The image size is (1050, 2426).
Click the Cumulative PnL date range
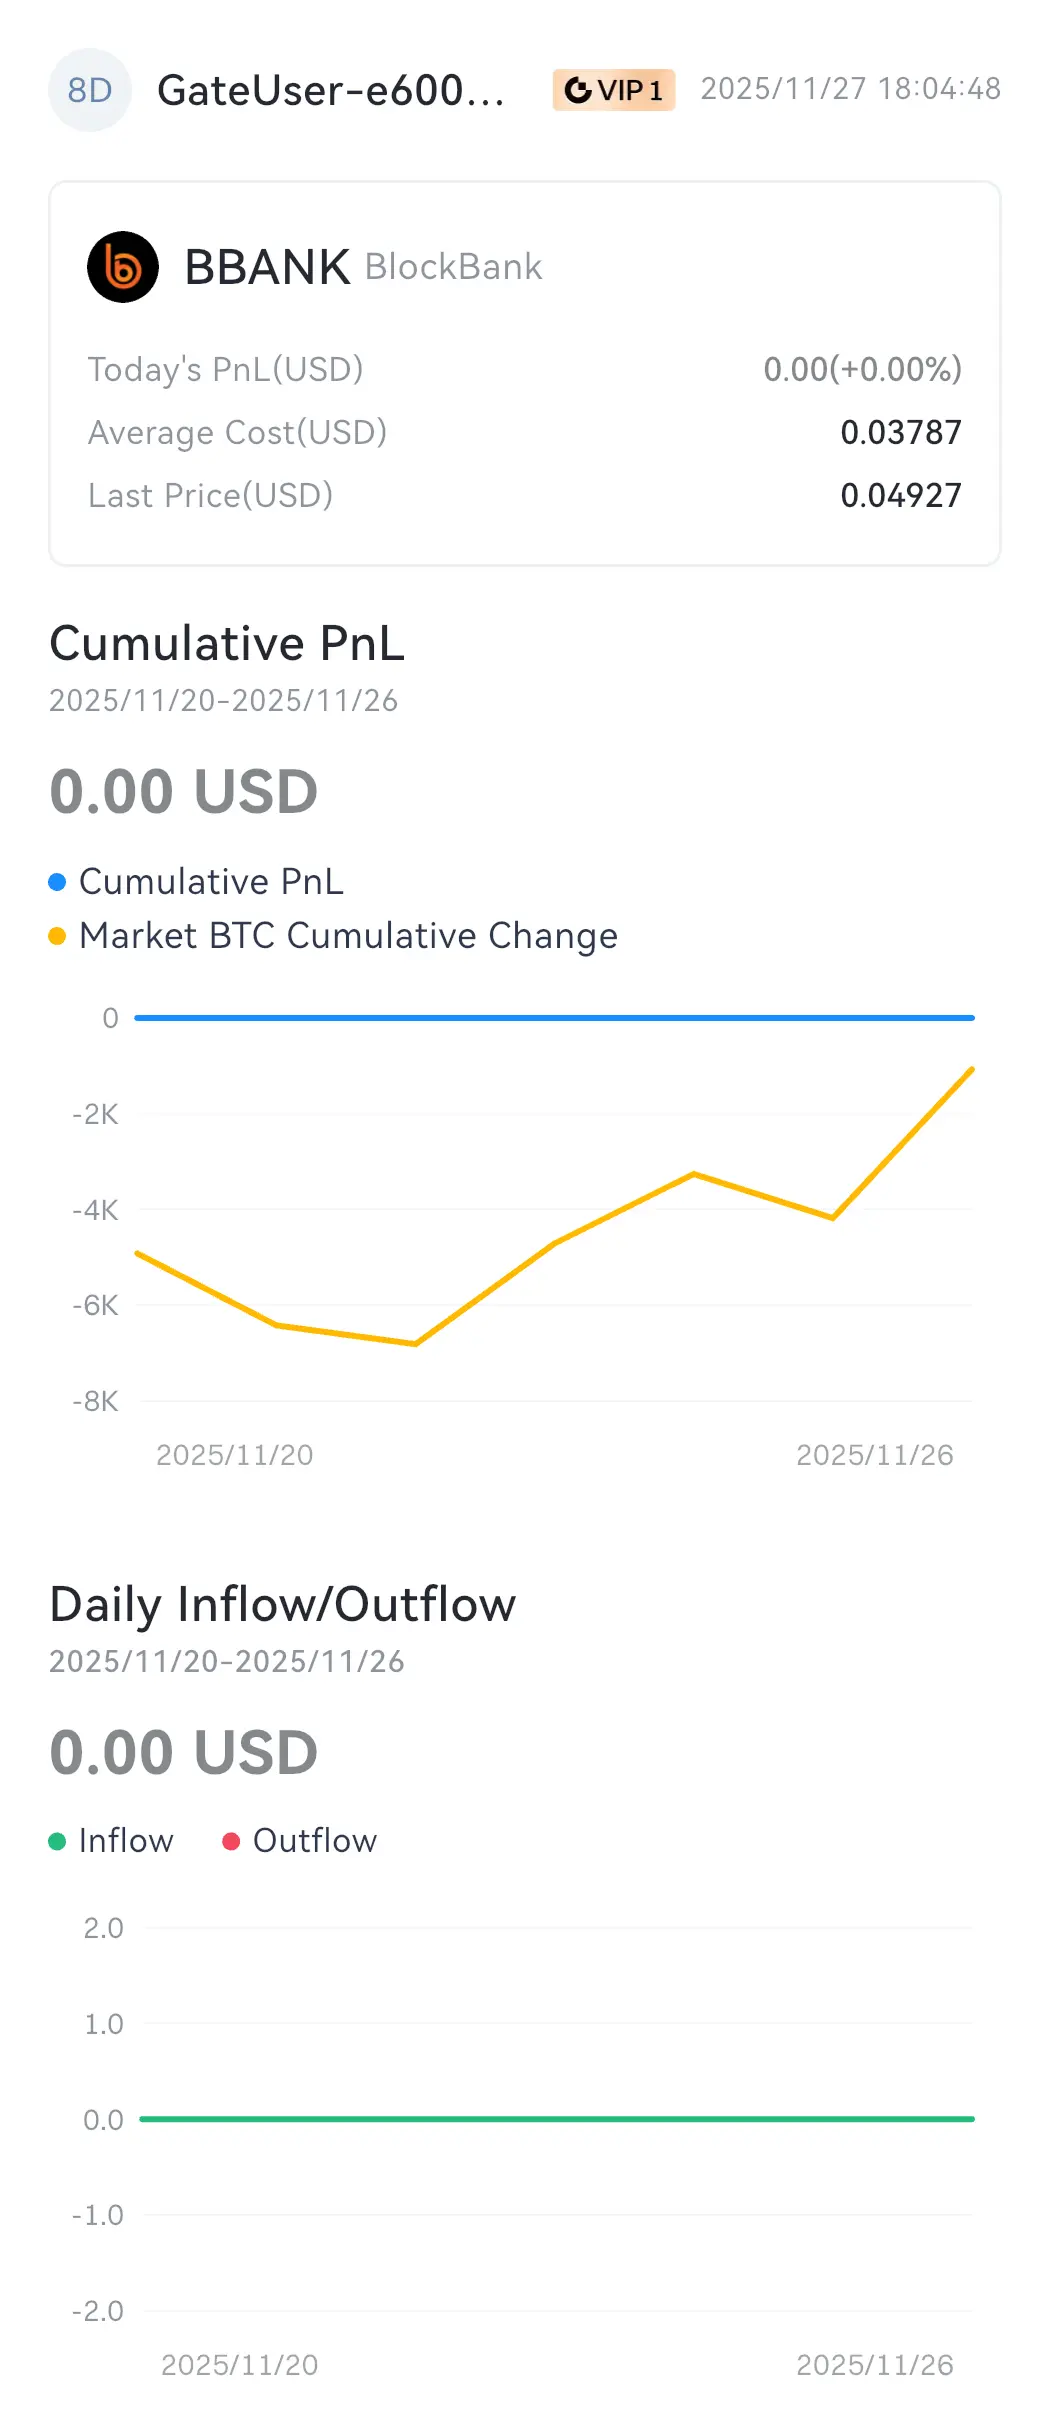click(224, 700)
